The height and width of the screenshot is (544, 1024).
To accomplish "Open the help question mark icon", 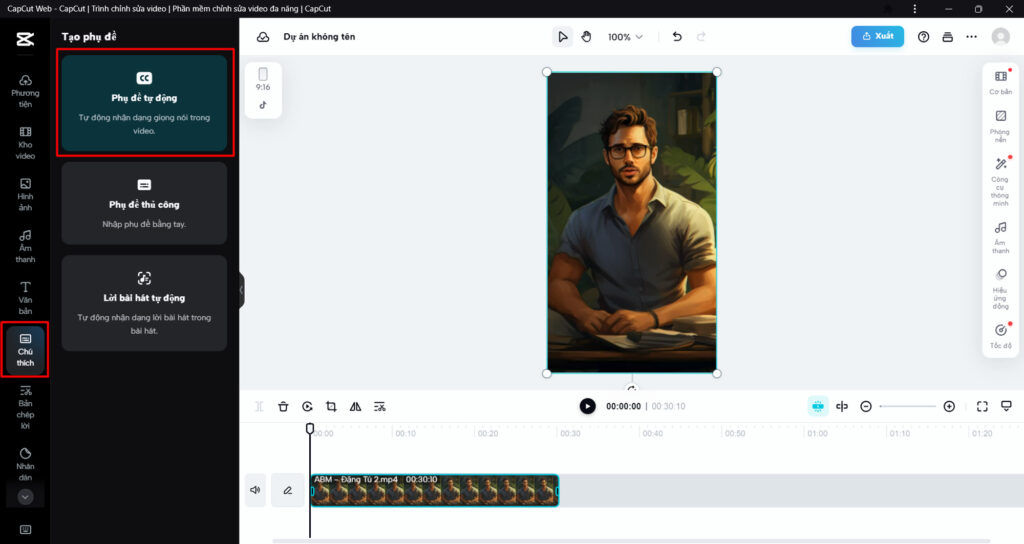I will click(923, 37).
